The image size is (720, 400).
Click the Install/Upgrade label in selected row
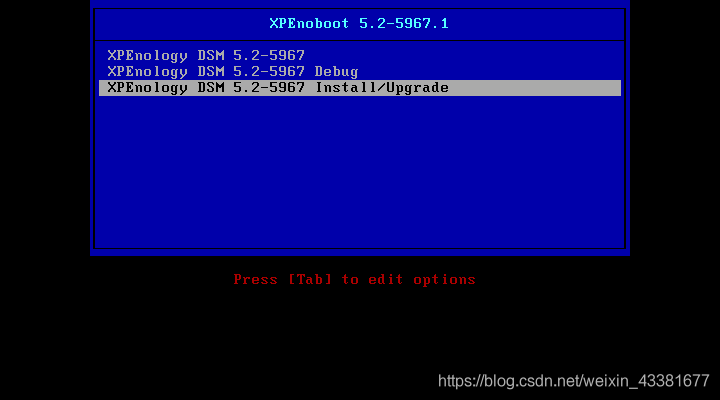(382, 88)
